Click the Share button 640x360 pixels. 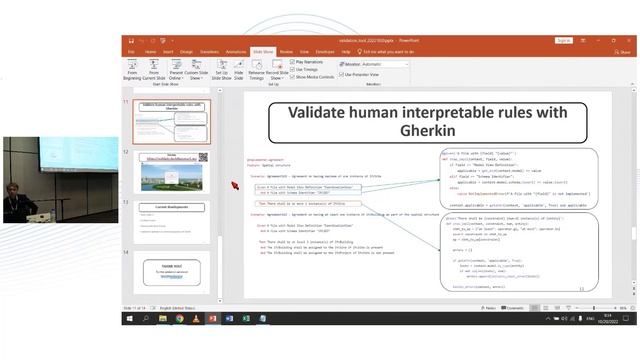click(622, 52)
